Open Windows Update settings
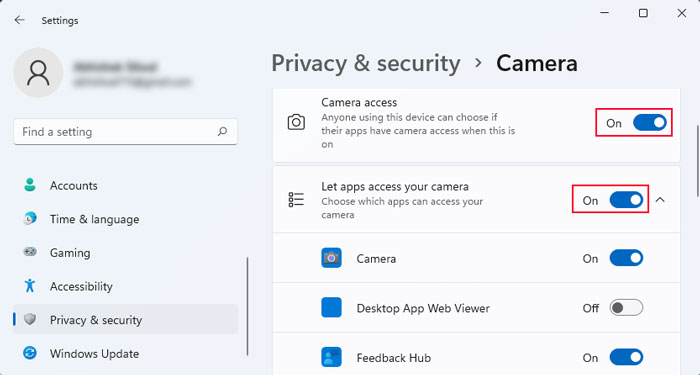The width and height of the screenshot is (700, 375). (125, 354)
